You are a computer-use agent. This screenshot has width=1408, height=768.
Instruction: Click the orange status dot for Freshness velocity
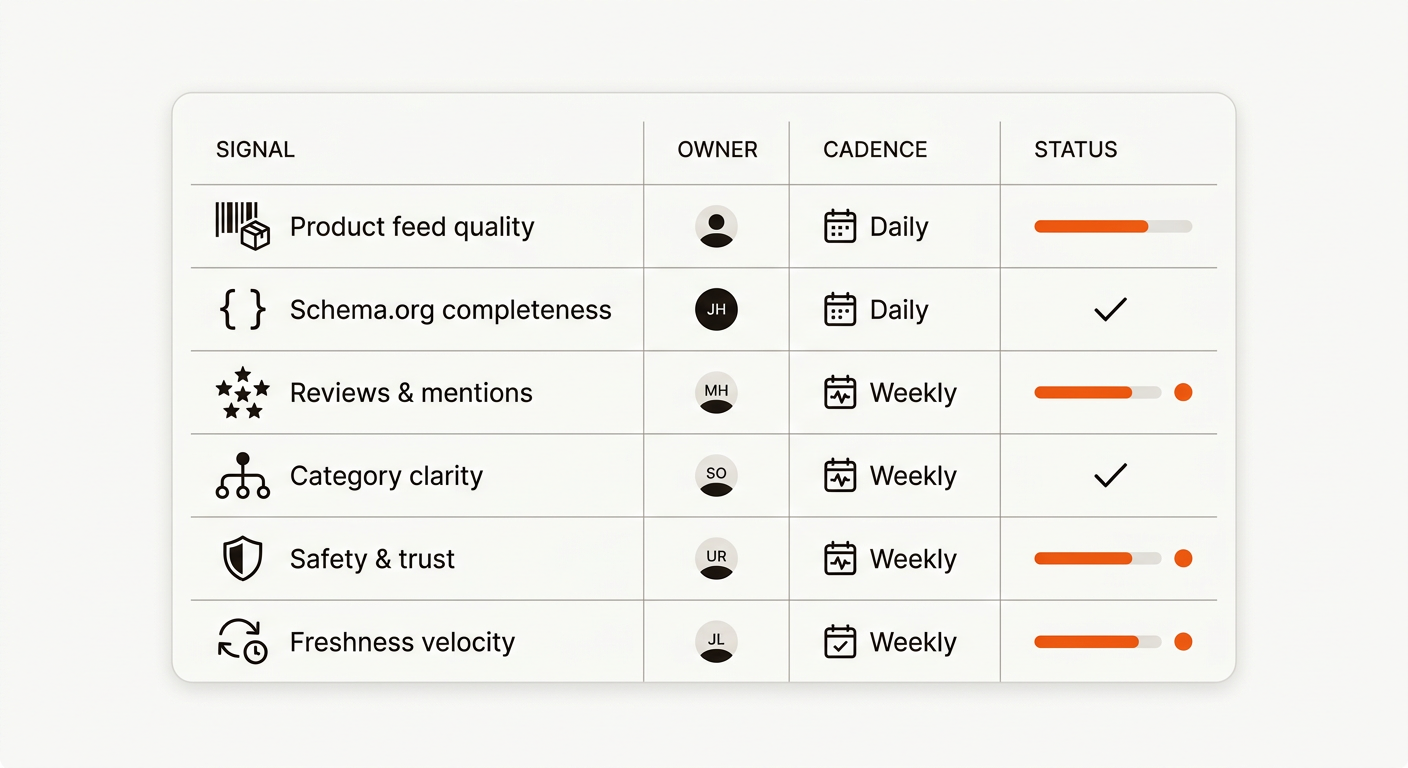[1183, 642]
